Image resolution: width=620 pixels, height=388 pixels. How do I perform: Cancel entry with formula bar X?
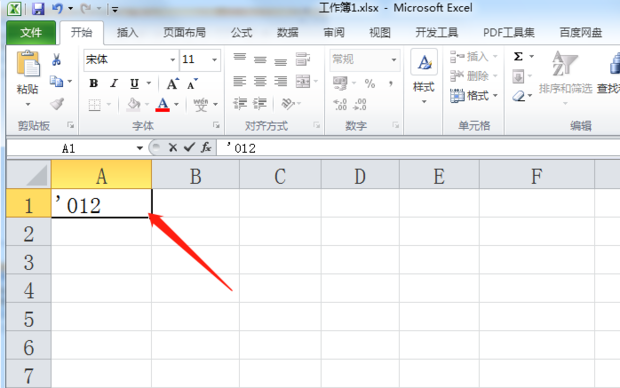point(172,148)
